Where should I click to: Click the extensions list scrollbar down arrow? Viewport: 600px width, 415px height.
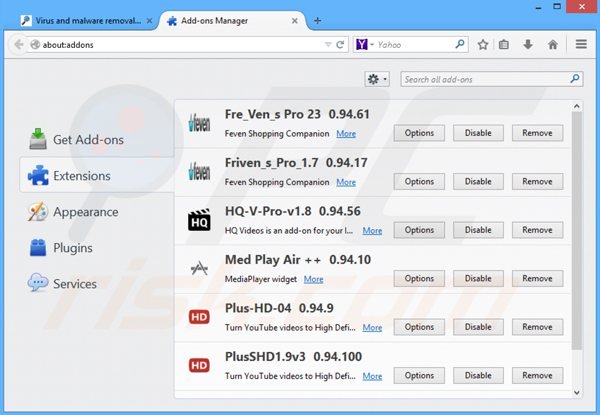coord(577,393)
